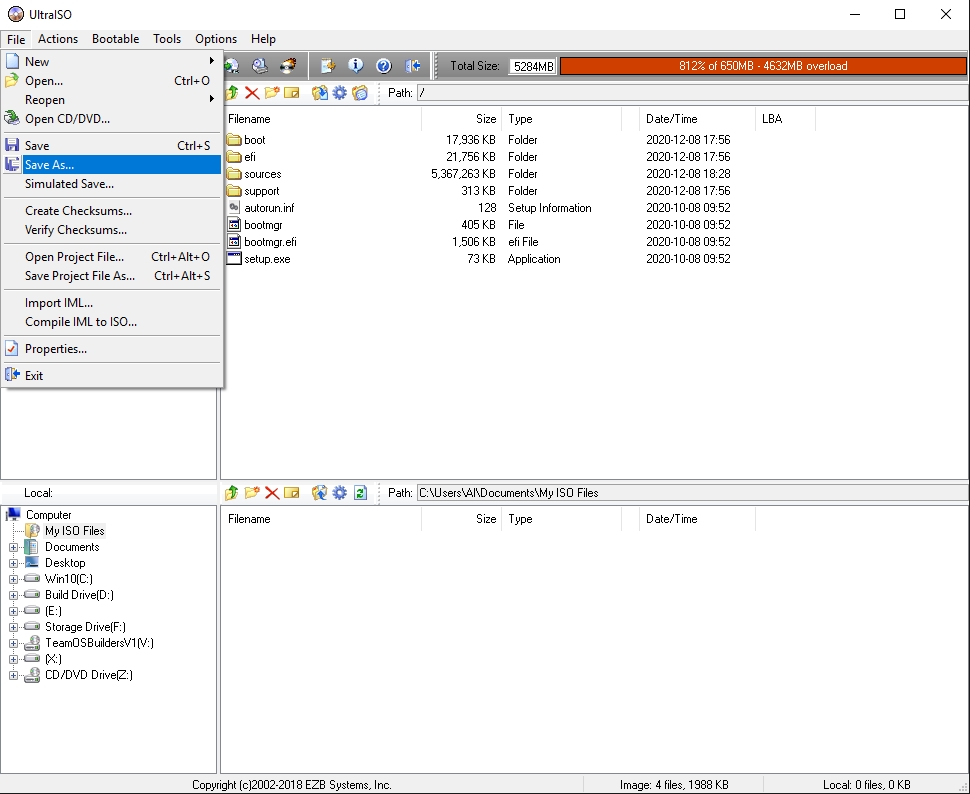Click the Add to image icon in the local toolbar

(x=319, y=493)
